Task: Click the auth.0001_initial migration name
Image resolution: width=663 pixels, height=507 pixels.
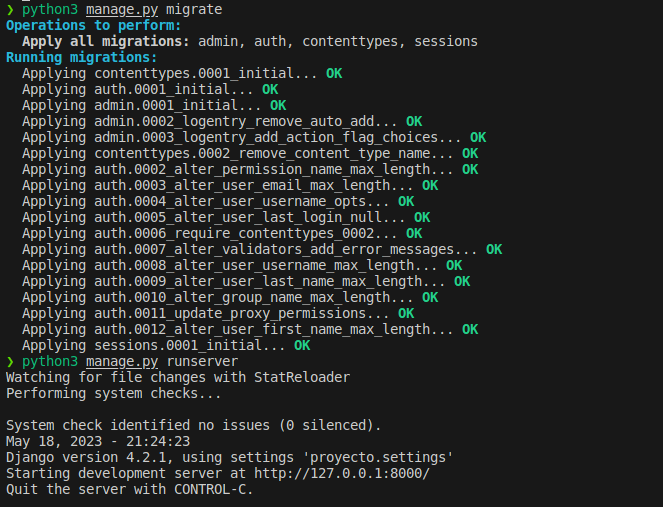Action: click(170, 89)
